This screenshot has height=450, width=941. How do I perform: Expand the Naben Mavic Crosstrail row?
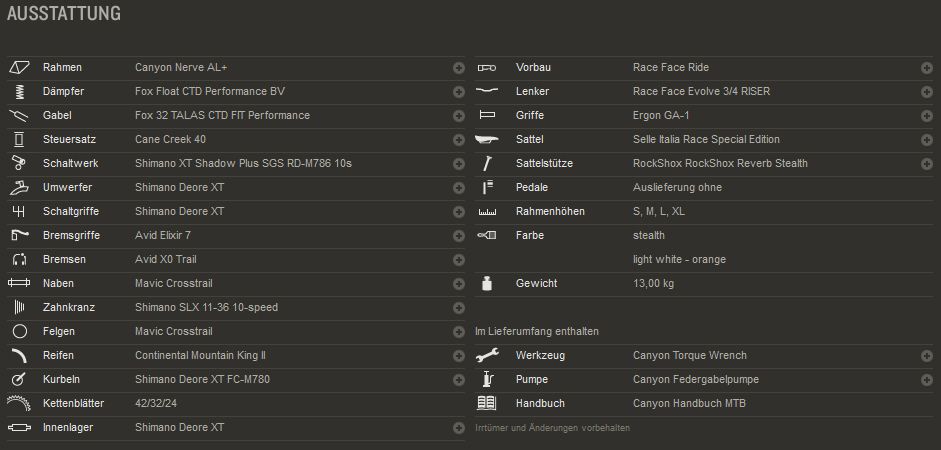pyautogui.click(x=458, y=284)
